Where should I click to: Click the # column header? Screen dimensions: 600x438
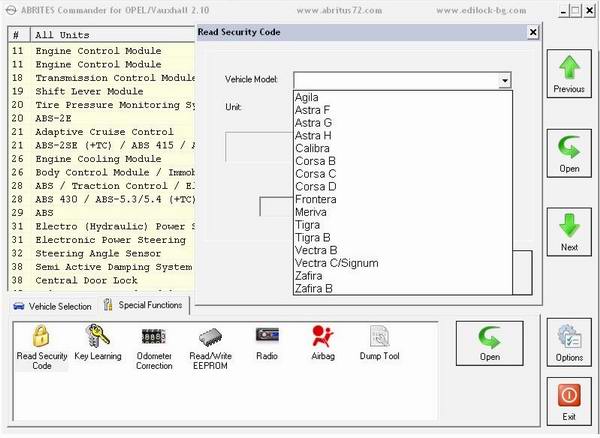click(x=19, y=35)
